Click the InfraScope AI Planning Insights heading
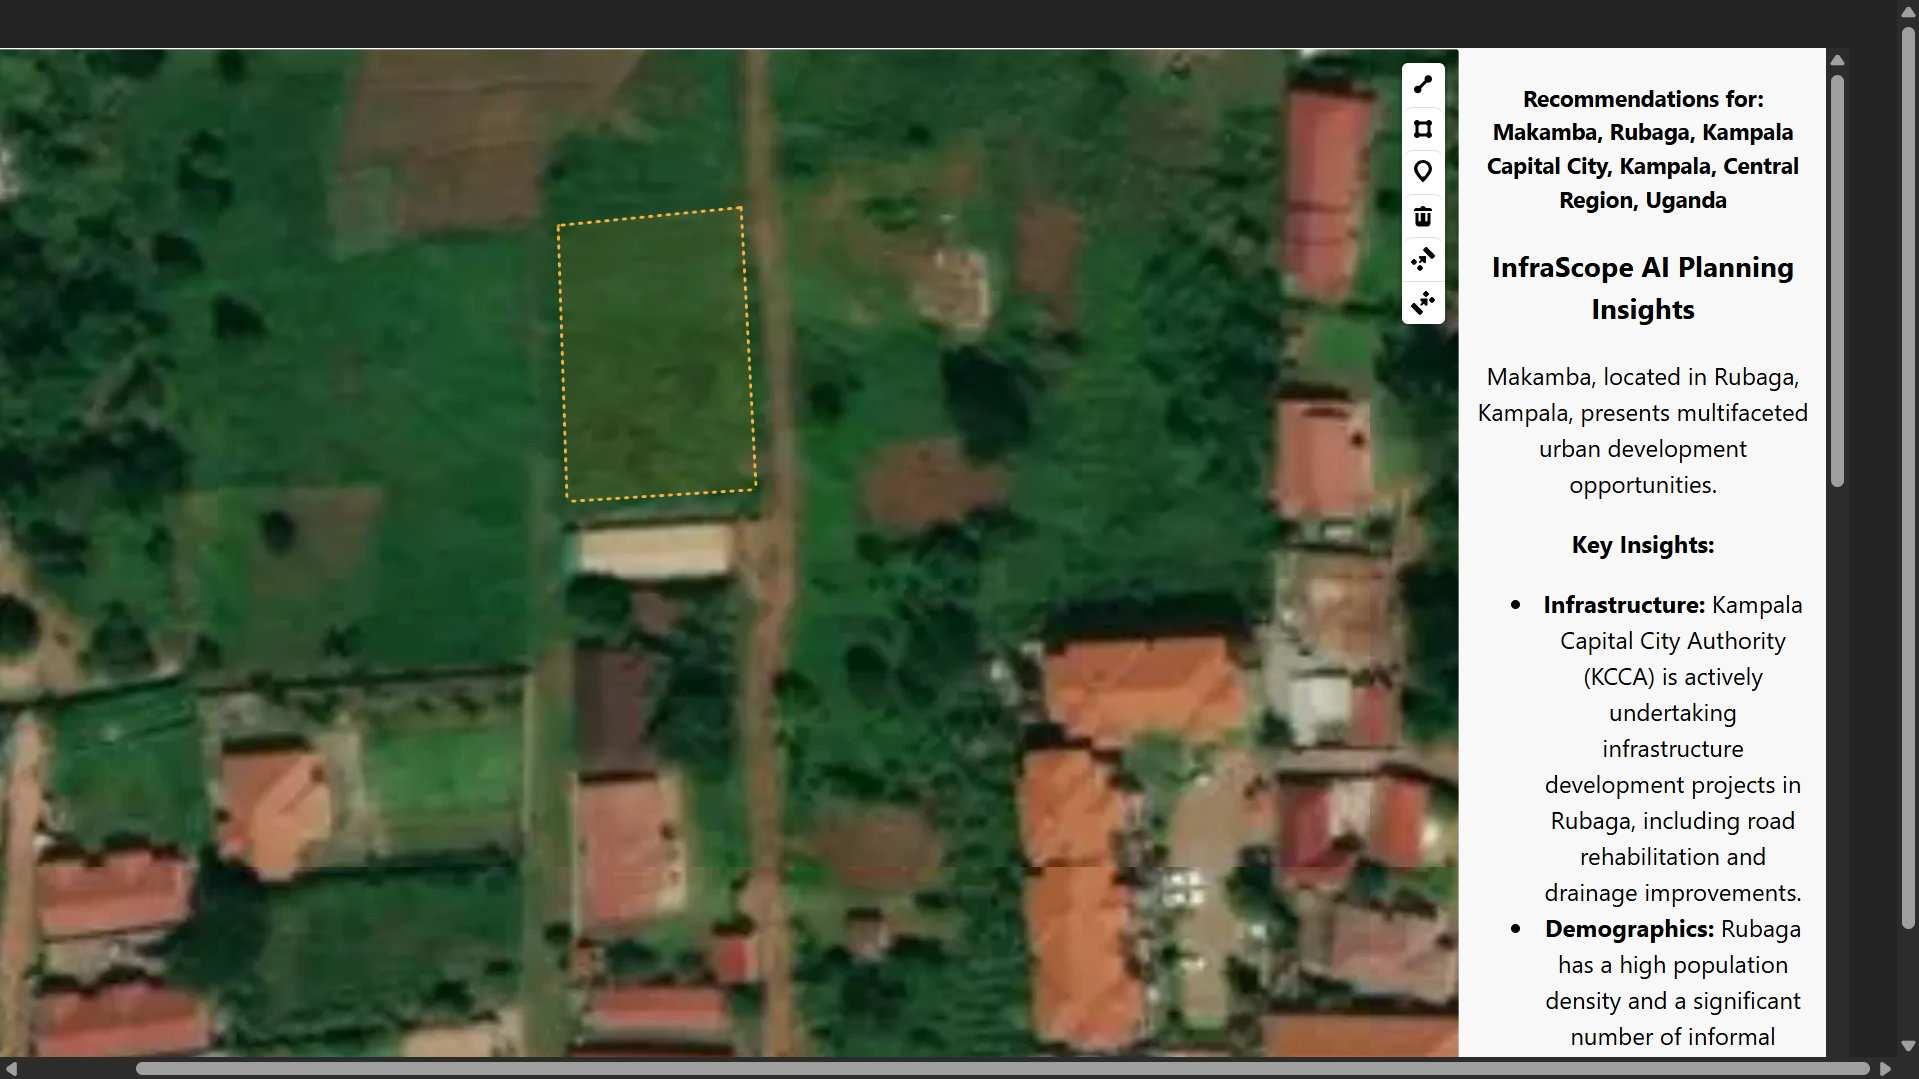The height and width of the screenshot is (1079, 1919). click(x=1642, y=288)
